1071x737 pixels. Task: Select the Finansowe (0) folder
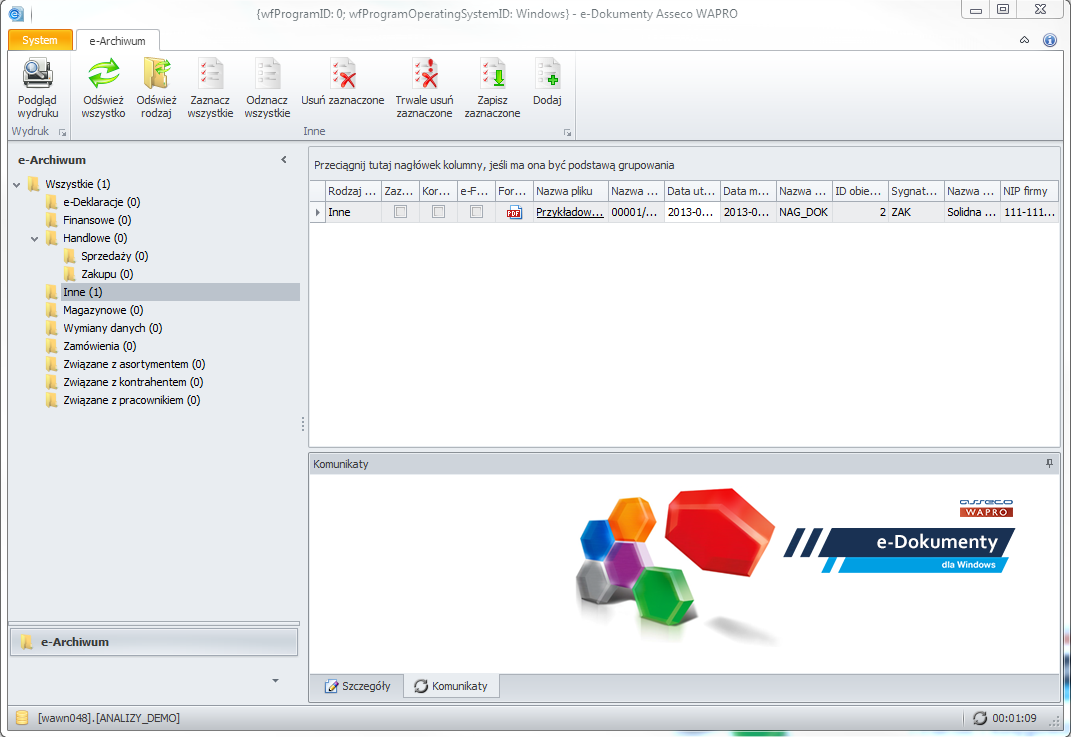(97, 220)
